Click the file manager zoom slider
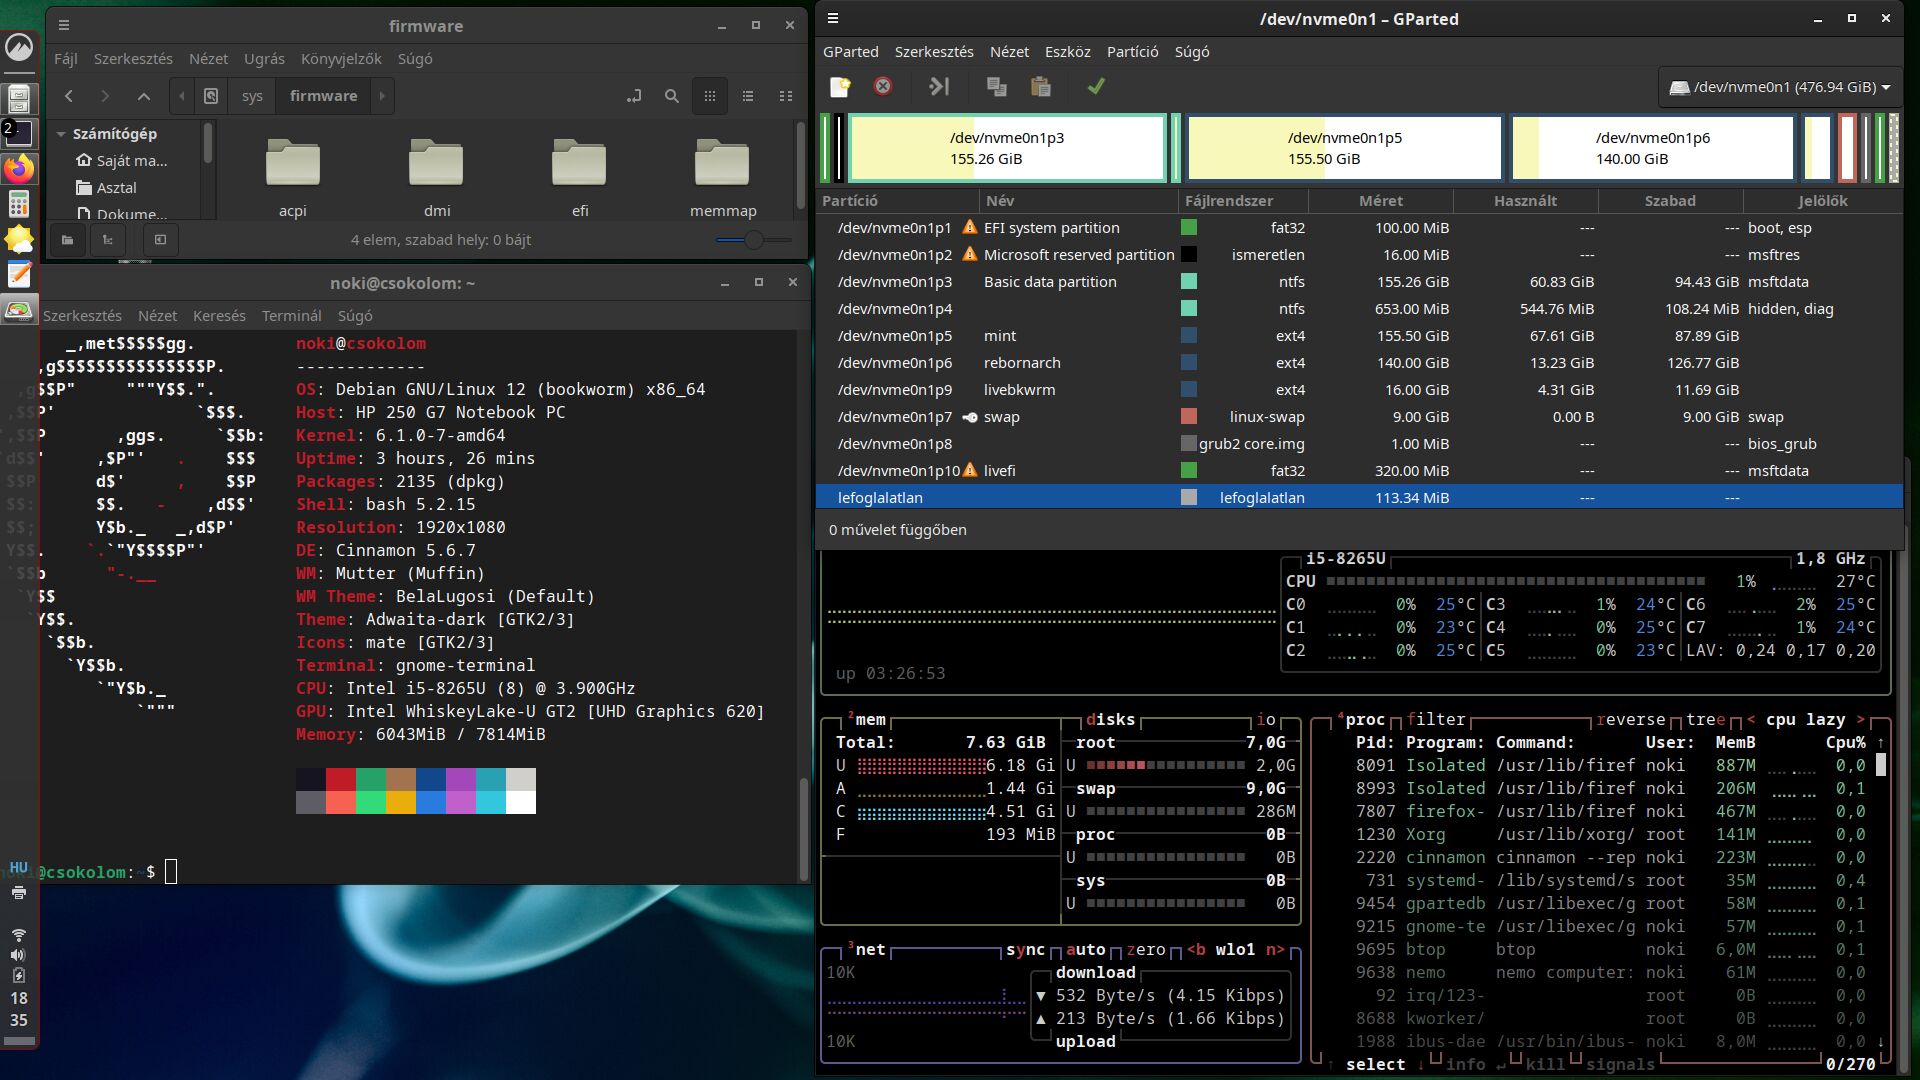The width and height of the screenshot is (1920, 1080). pyautogui.click(x=754, y=240)
